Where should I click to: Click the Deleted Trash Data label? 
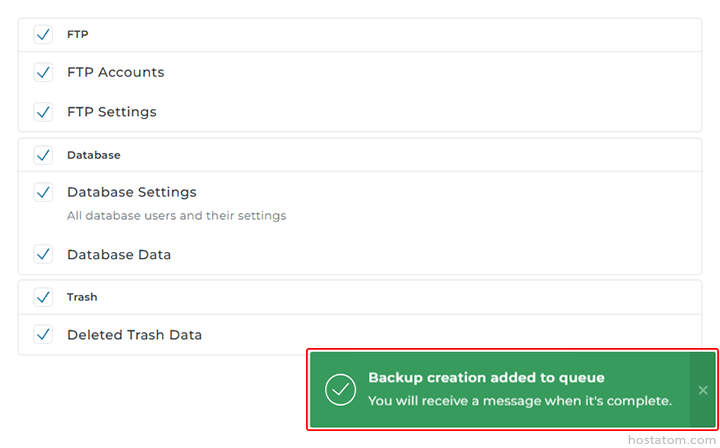pos(134,334)
